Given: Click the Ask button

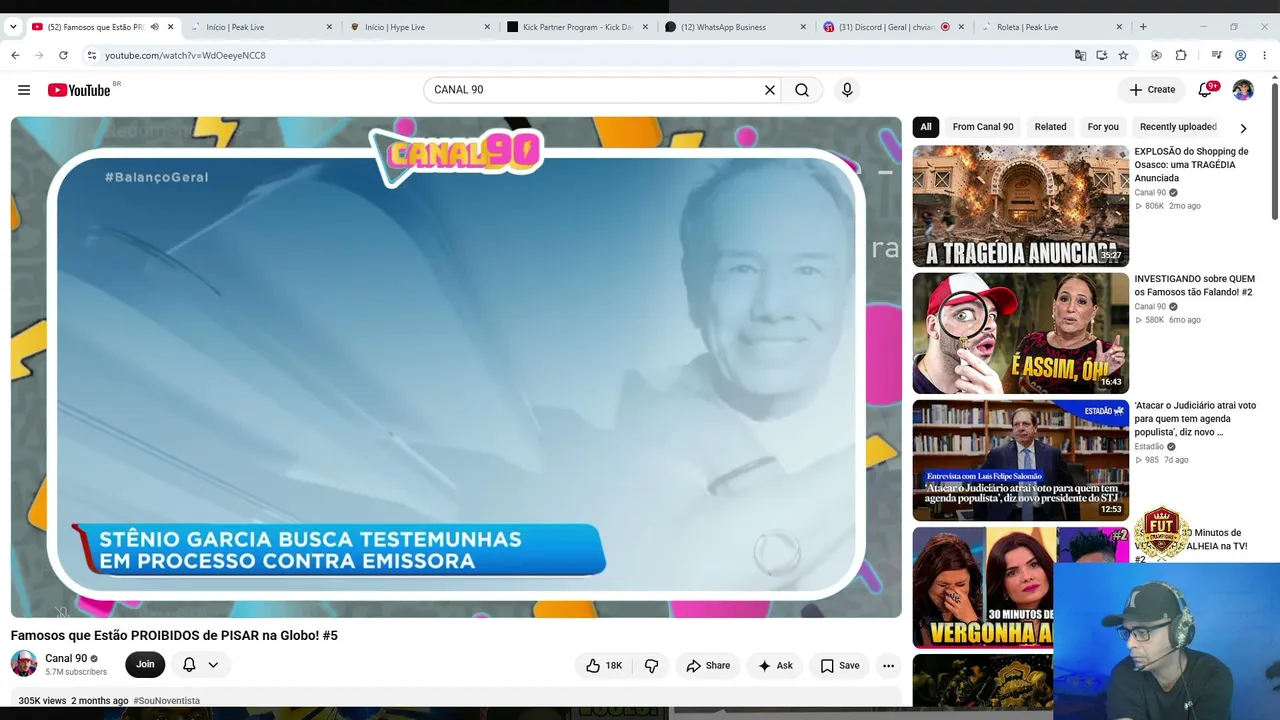Looking at the screenshot, I should coord(775,665).
